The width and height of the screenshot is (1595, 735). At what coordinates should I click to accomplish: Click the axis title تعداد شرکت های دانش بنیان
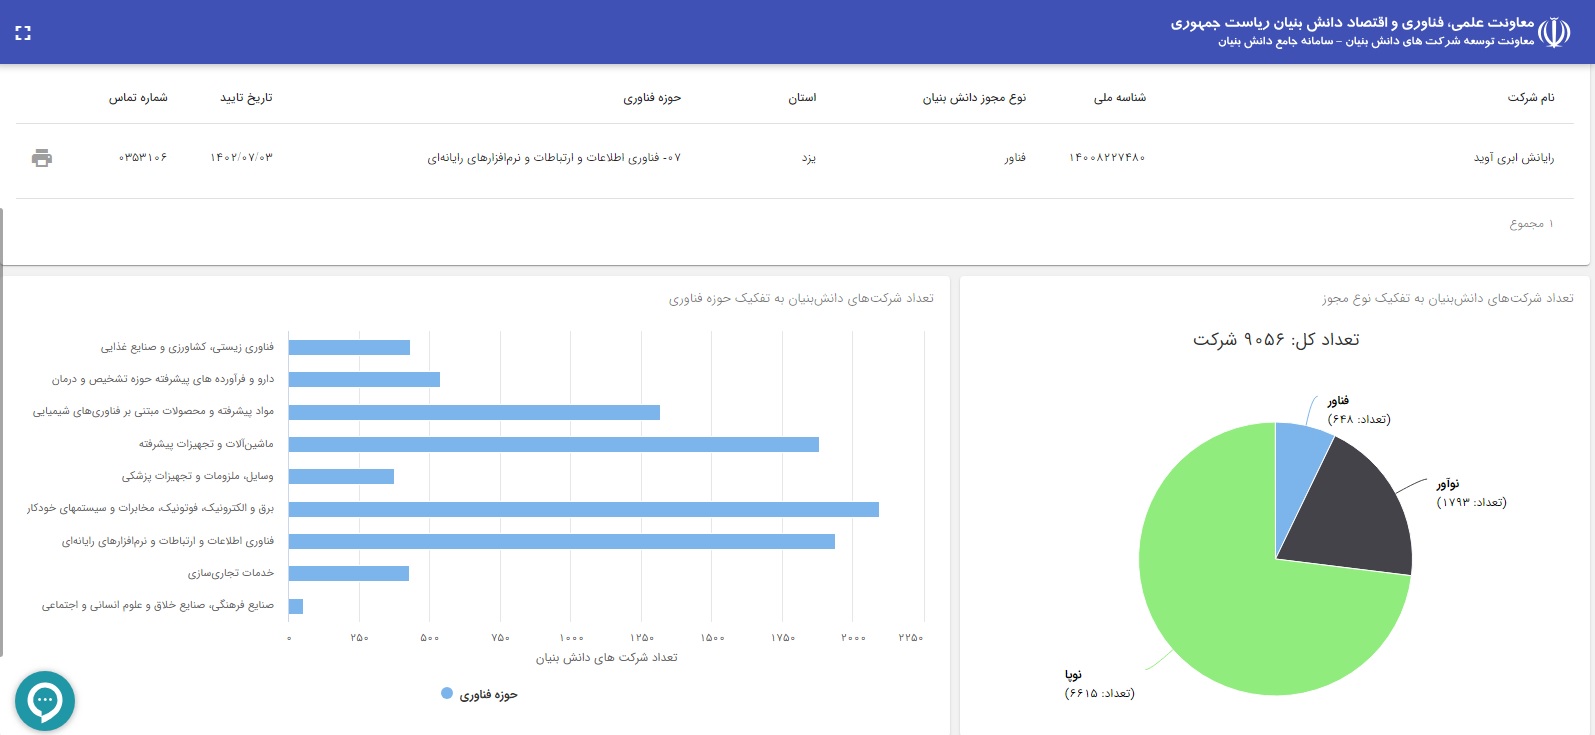coord(607,657)
